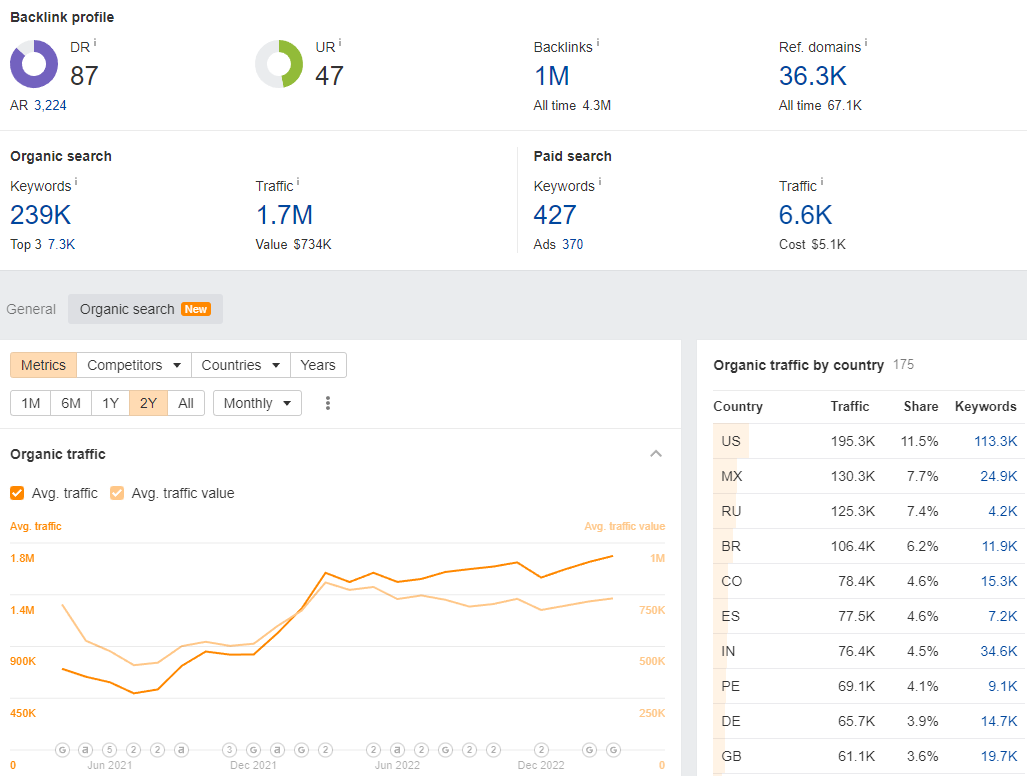Click the info icon next to DR
1027x776 pixels.
tap(95, 43)
